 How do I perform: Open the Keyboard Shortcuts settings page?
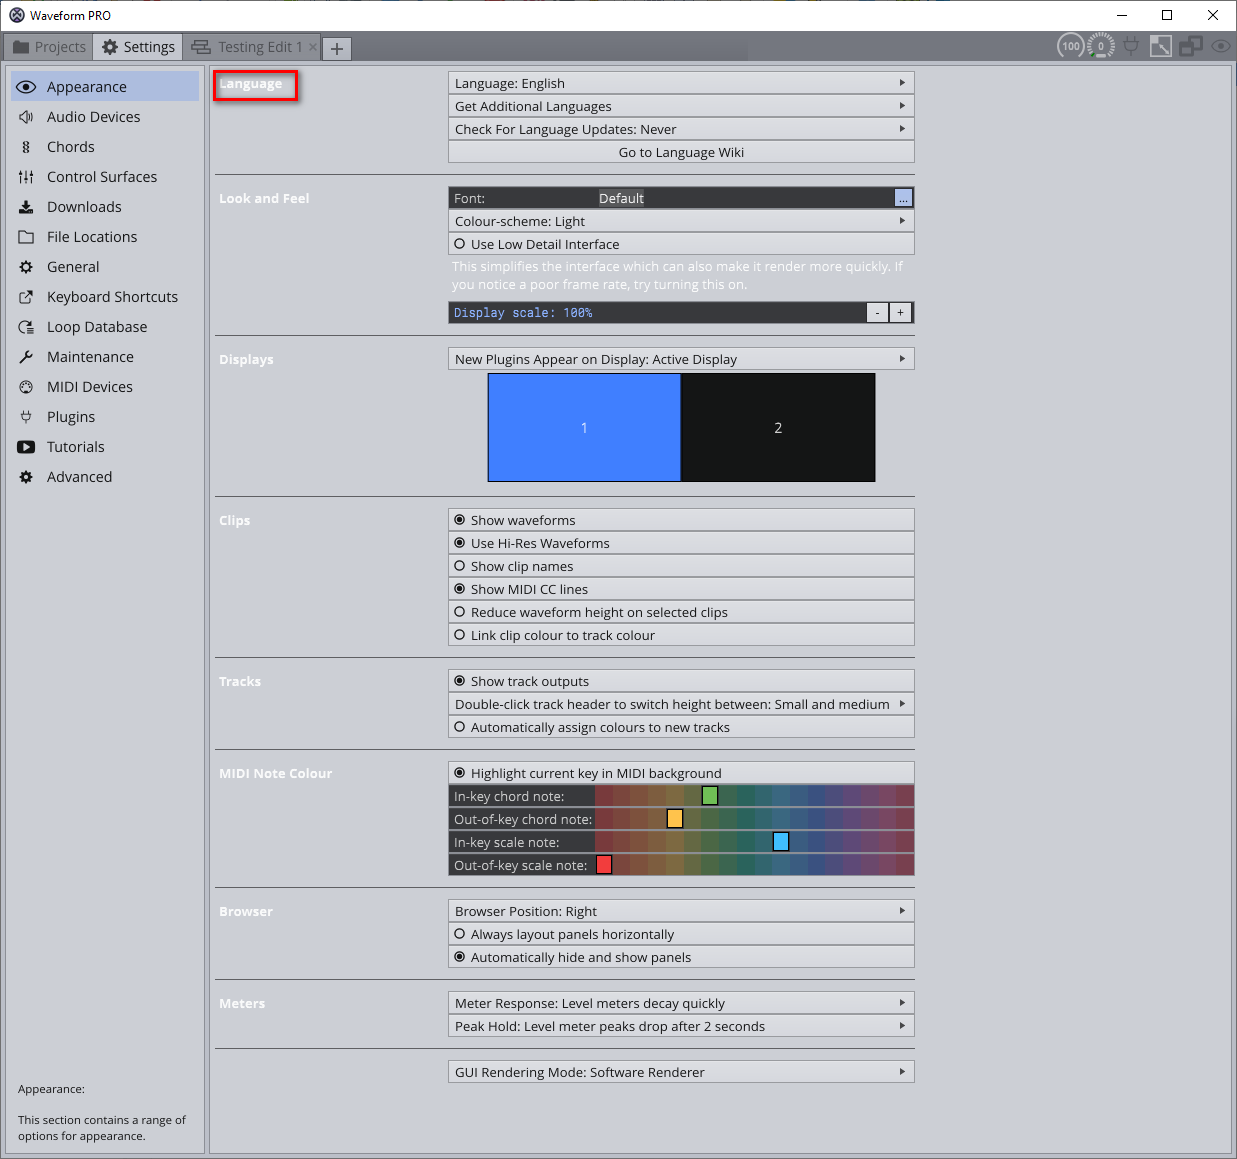pyautogui.click(x=105, y=297)
